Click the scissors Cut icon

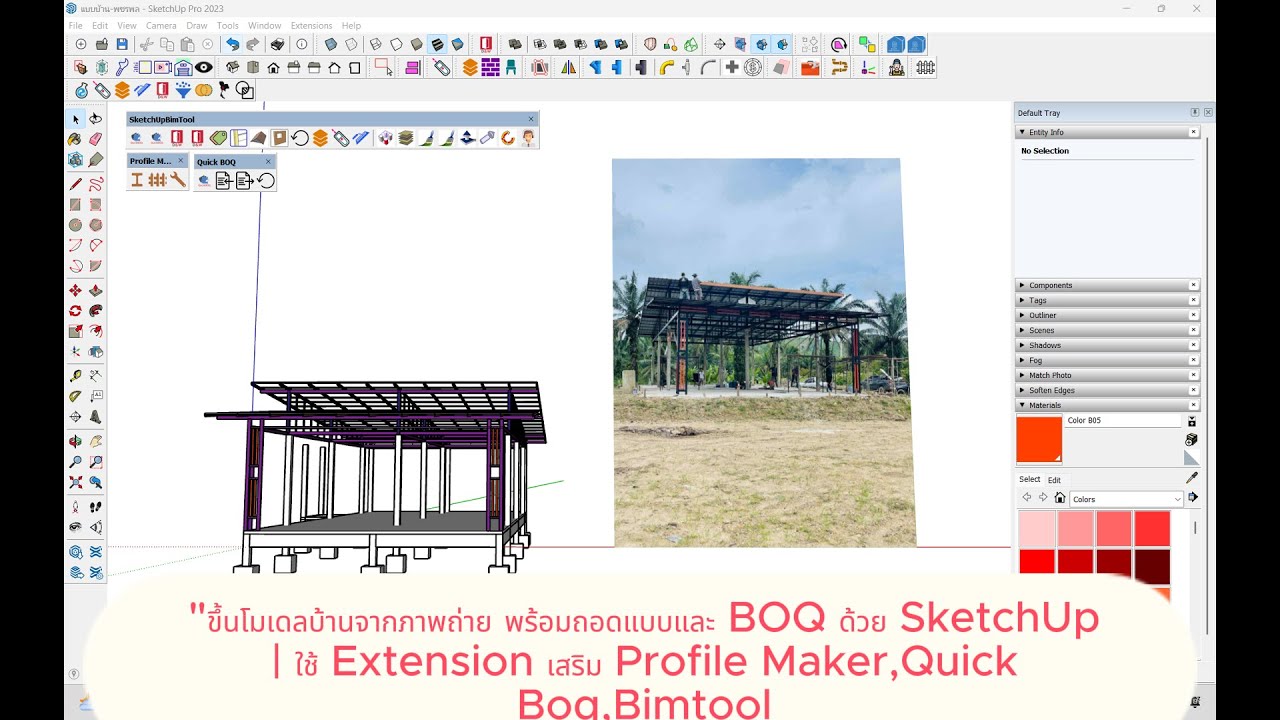(146, 44)
